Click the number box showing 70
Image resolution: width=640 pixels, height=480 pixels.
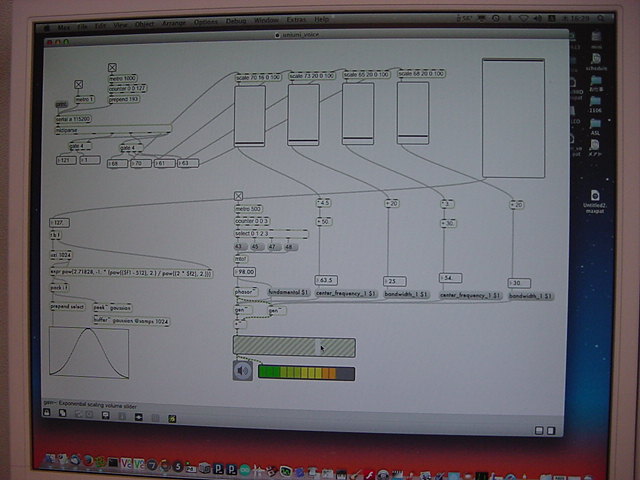coord(141,164)
